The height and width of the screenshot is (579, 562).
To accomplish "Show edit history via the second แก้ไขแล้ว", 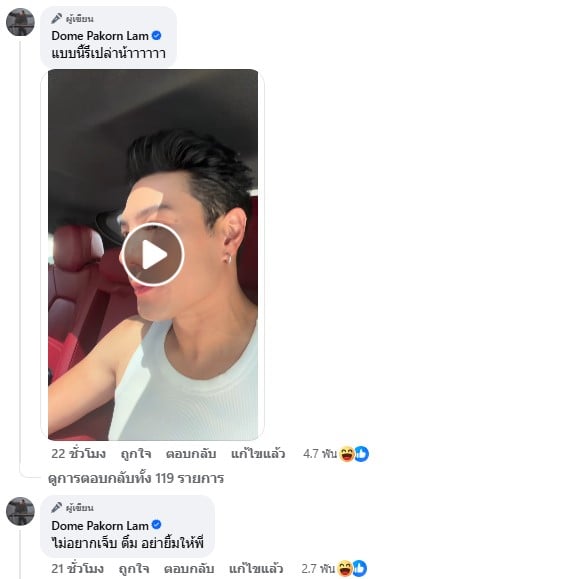I will tap(256, 568).
